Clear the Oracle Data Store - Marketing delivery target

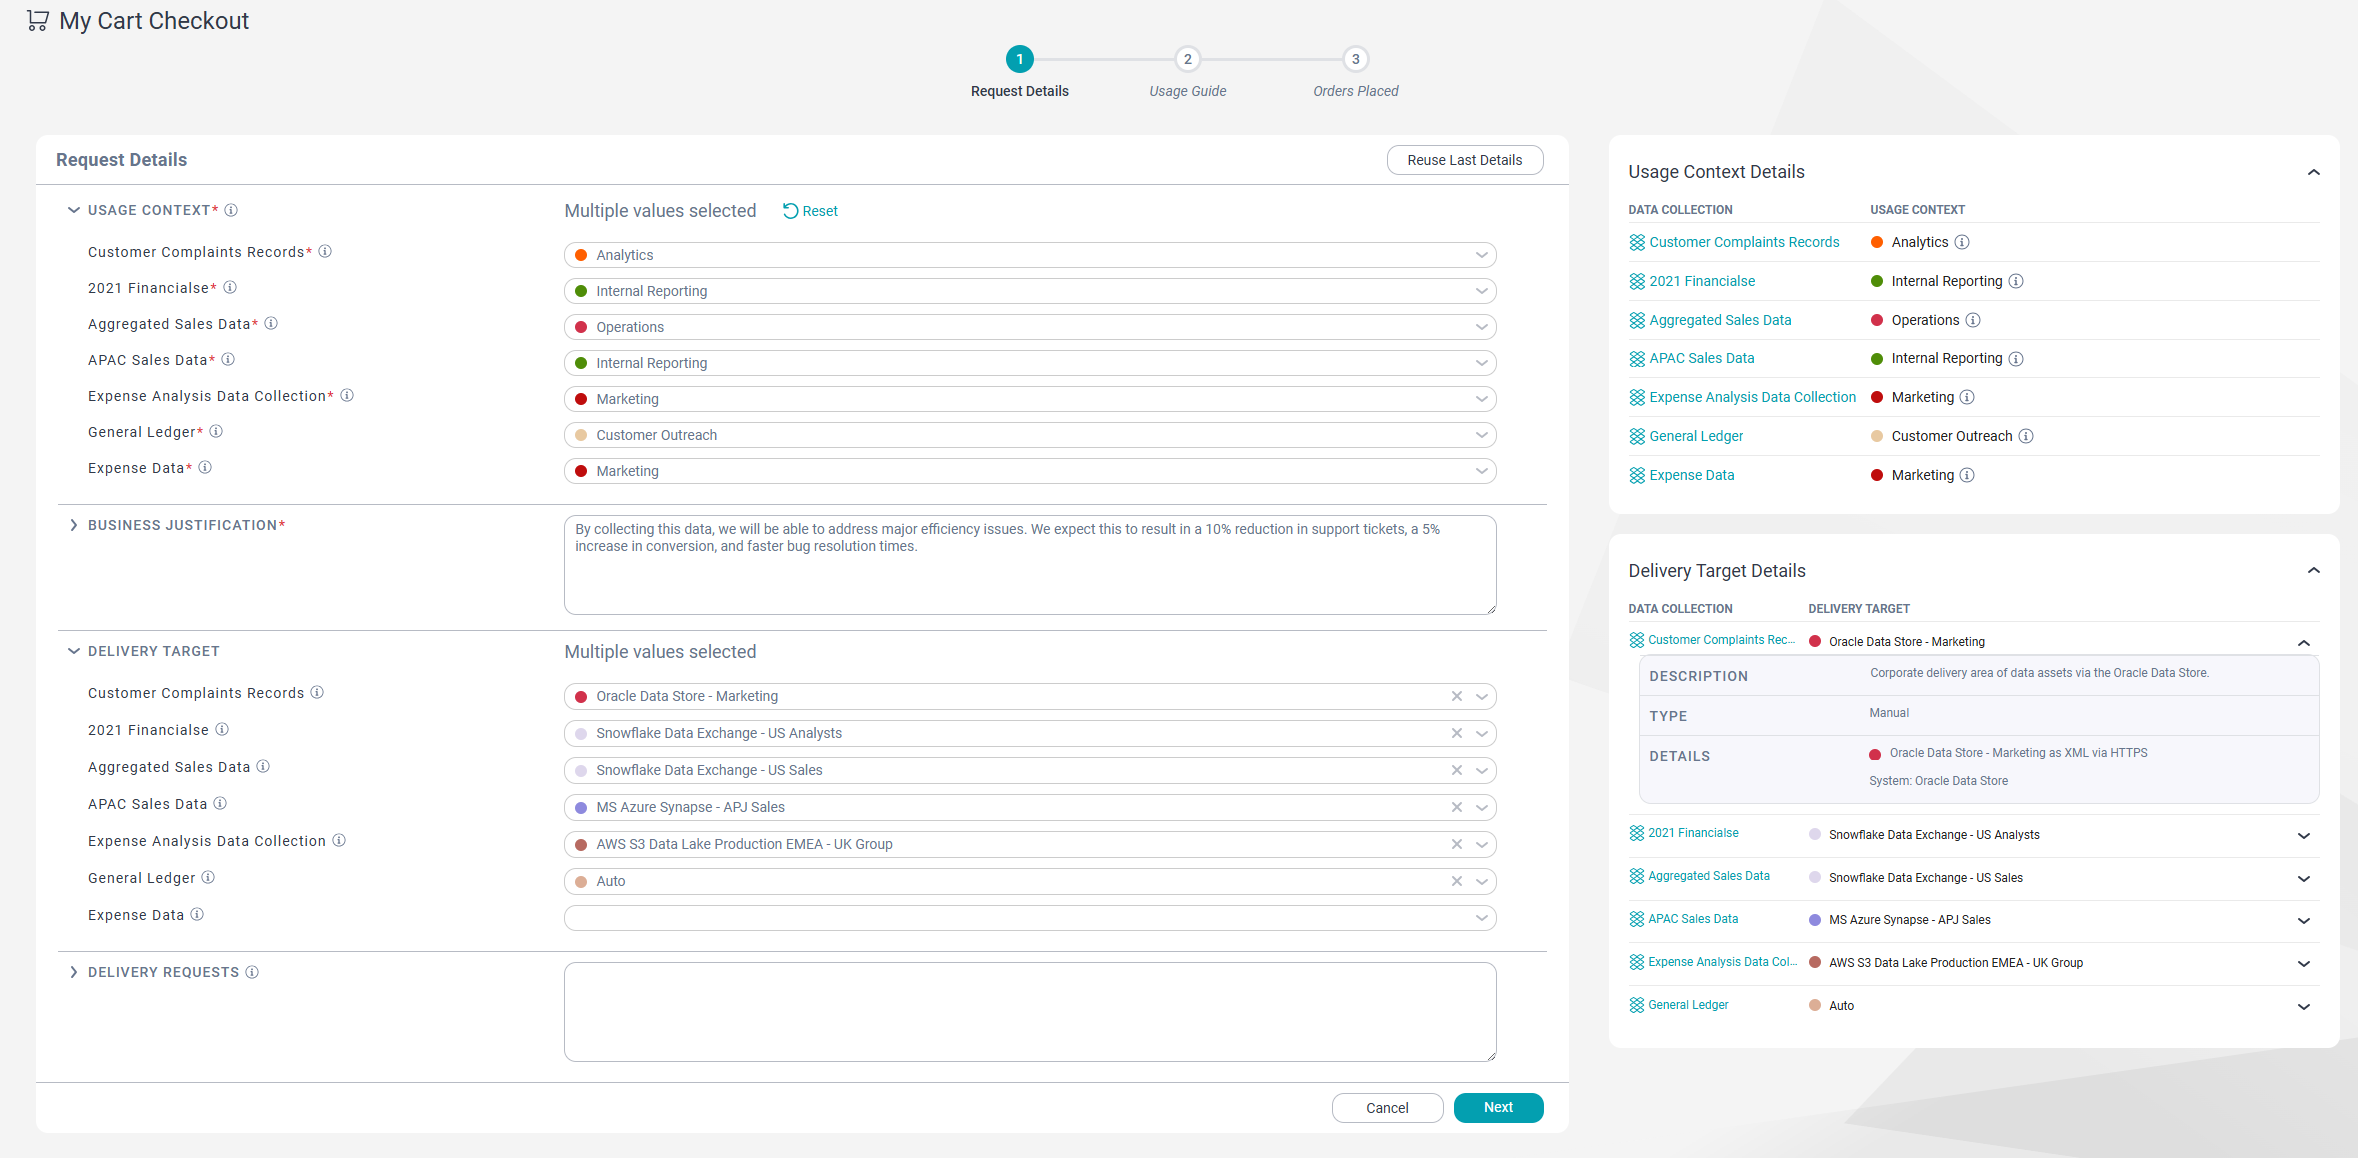coord(1457,696)
